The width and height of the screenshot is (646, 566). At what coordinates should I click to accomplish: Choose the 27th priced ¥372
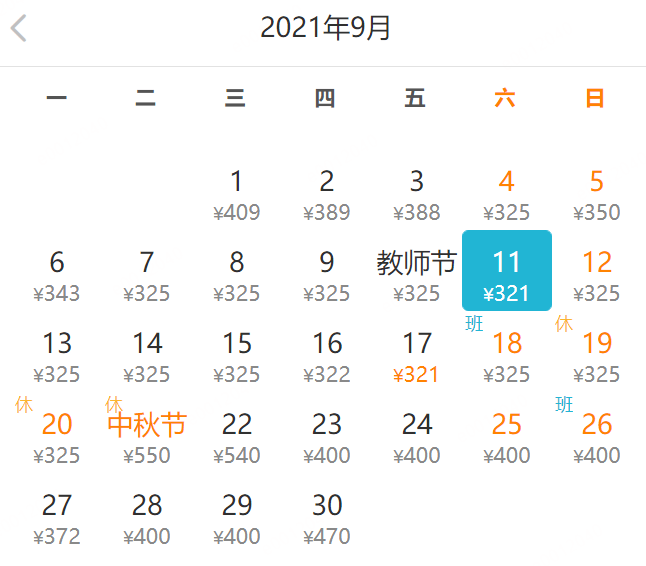[56, 513]
